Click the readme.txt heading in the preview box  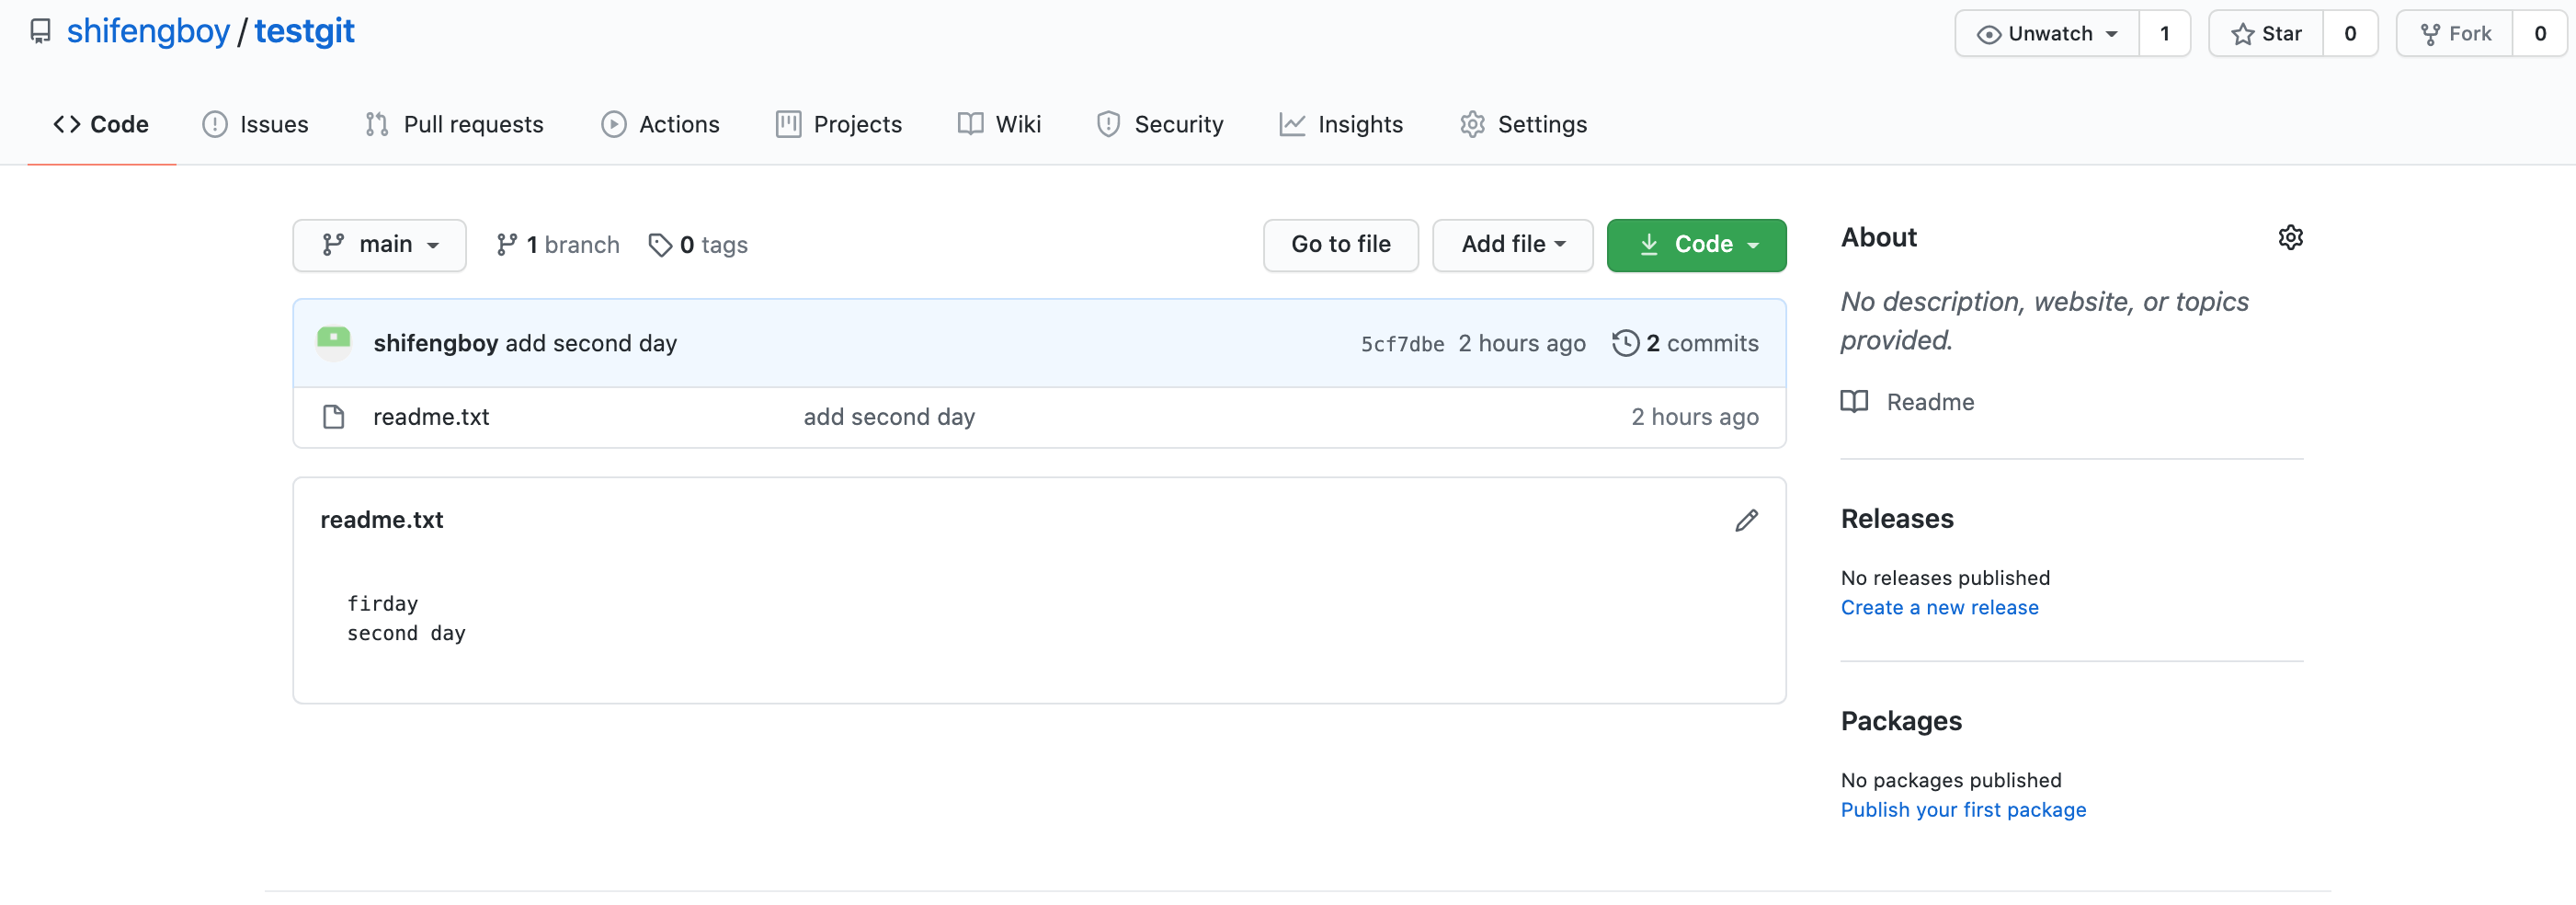click(381, 520)
